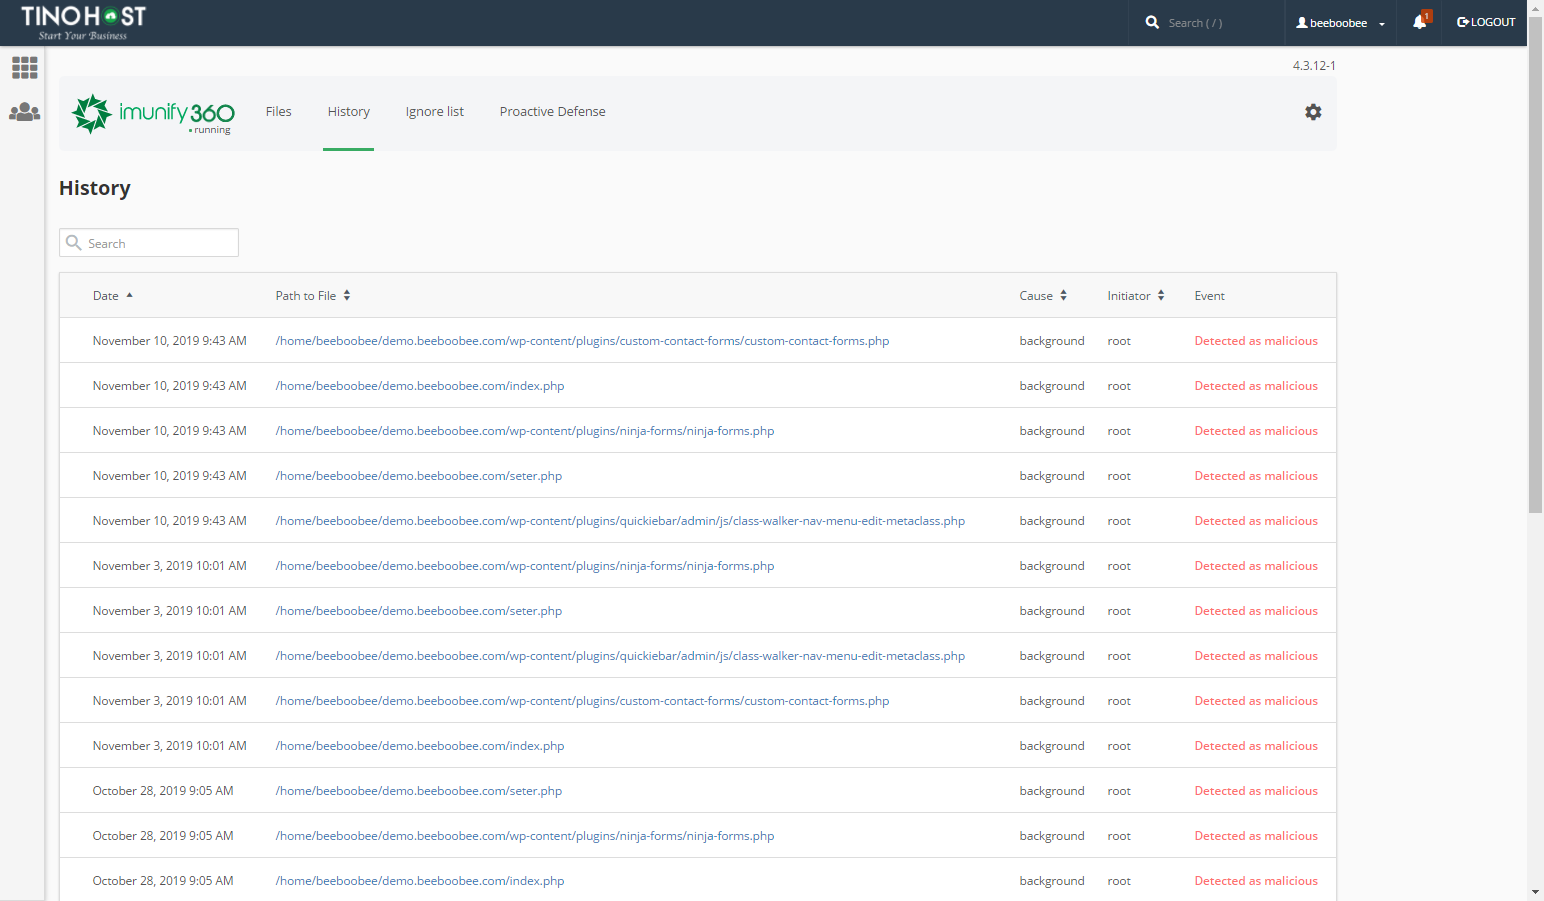Screen dimensions: 1544x901
Task: Open the users group icon in sidebar
Action: click(x=25, y=112)
